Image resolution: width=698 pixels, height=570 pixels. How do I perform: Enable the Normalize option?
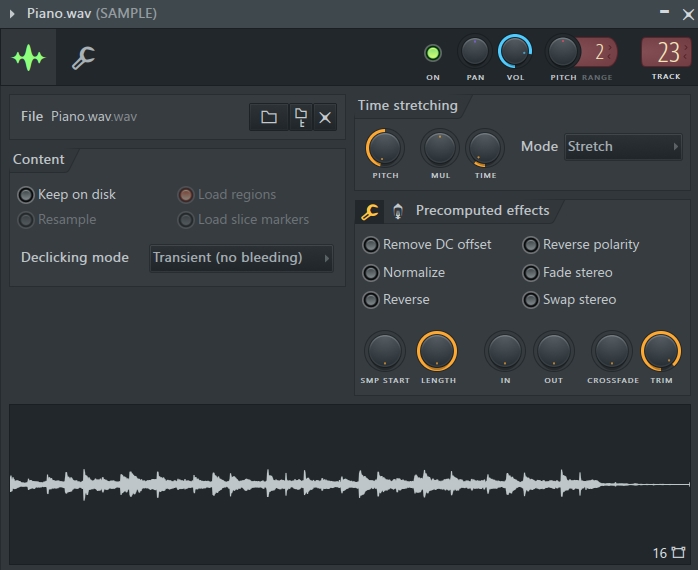(x=371, y=272)
